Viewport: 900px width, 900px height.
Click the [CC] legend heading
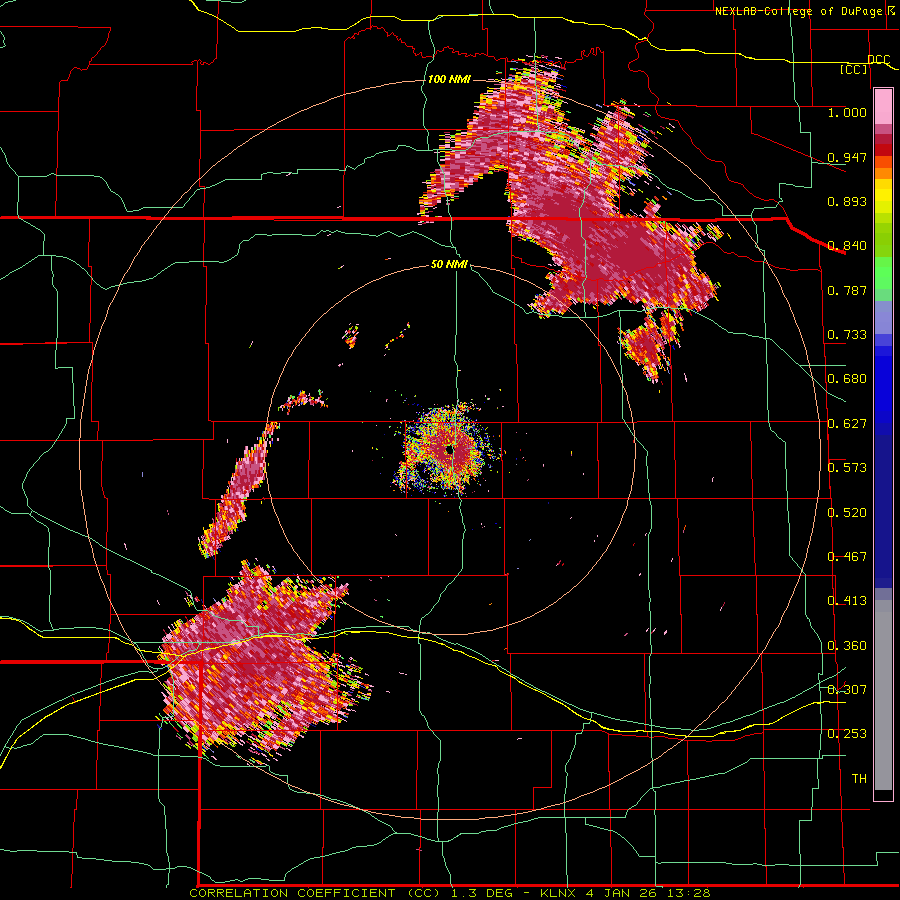pos(854,69)
